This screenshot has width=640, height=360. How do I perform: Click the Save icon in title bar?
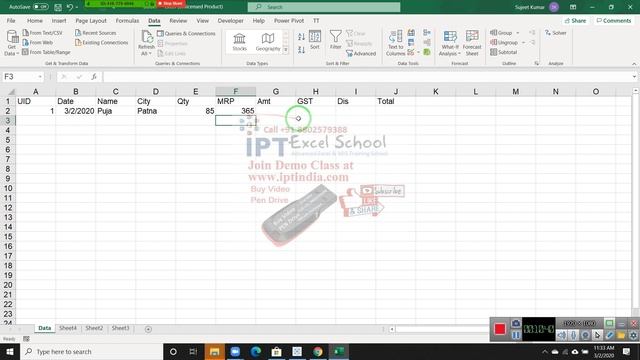[x=58, y=7]
